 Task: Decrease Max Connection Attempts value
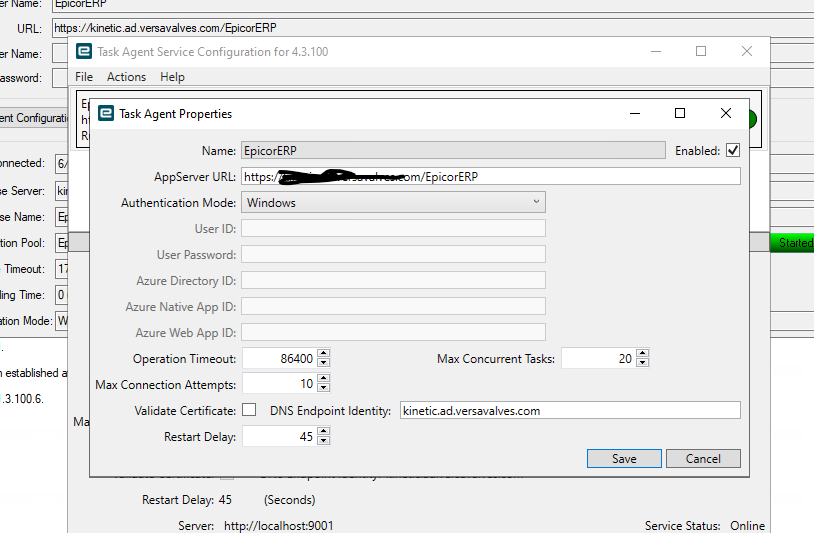323,389
